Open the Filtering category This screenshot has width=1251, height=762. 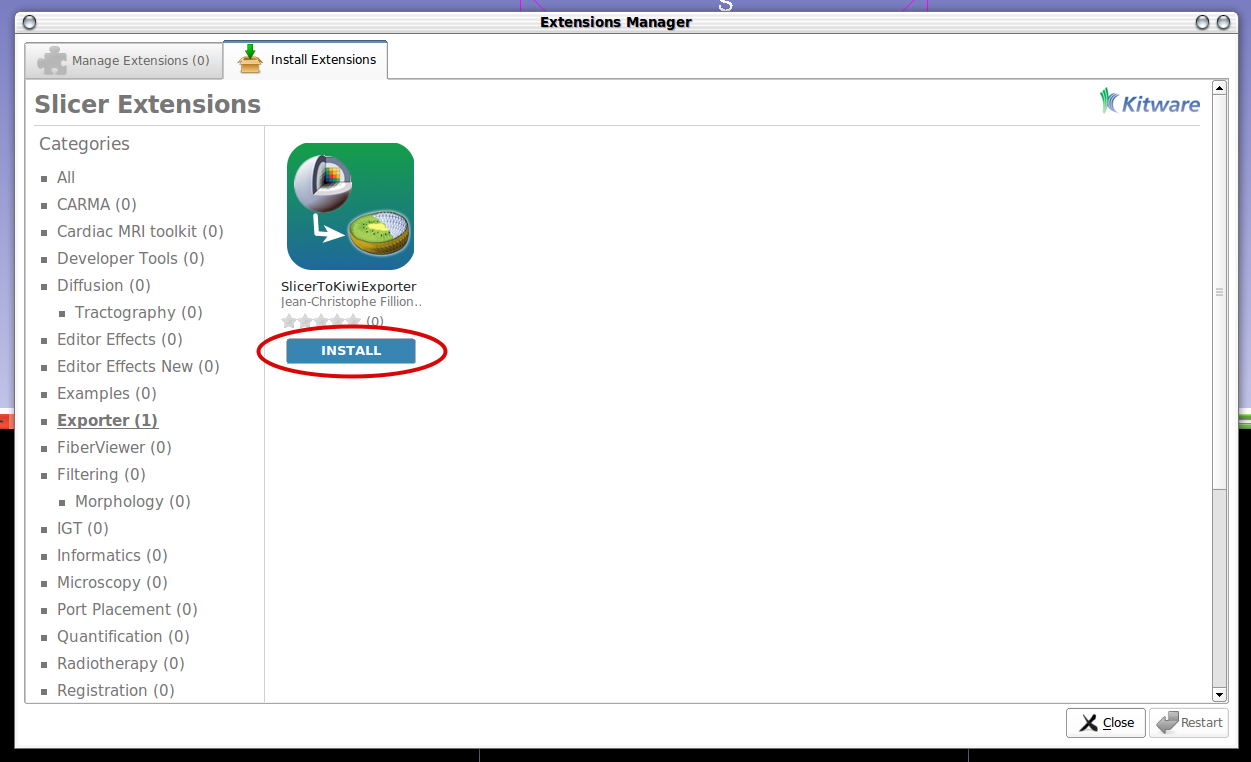tap(101, 474)
